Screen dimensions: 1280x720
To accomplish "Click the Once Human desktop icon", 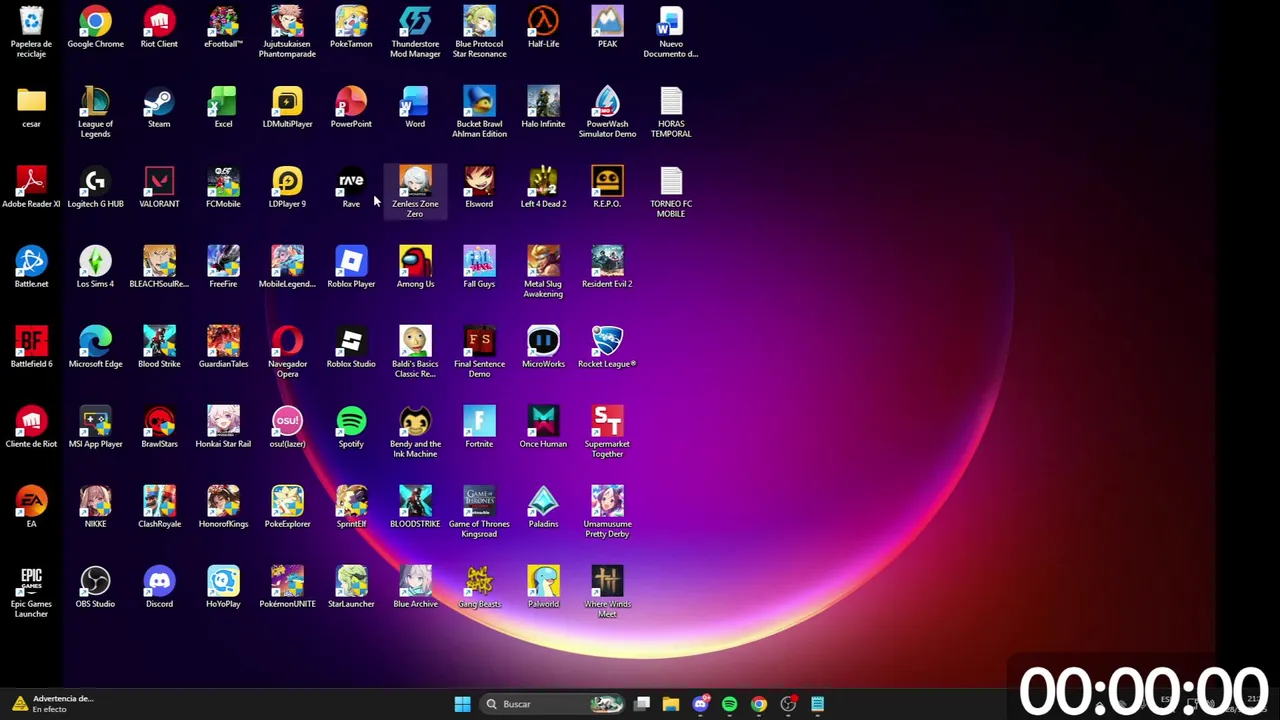I will (x=543, y=427).
